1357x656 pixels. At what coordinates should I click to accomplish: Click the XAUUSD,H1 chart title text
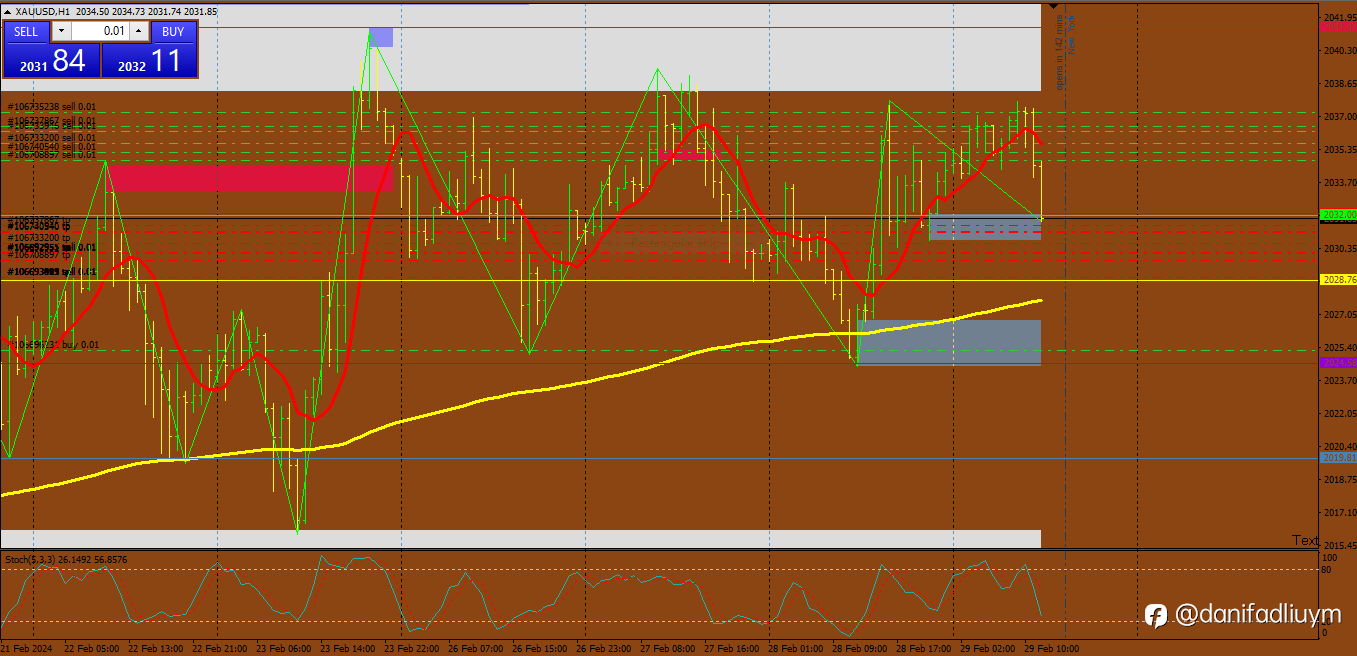point(44,11)
